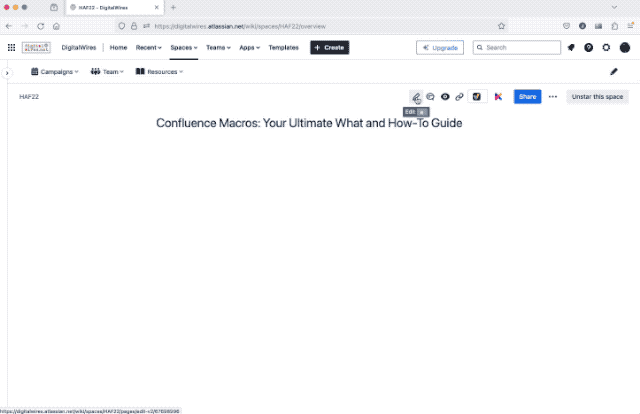Screen dimensions: 640x414
Task: Copy page link icon
Action: tap(460, 97)
